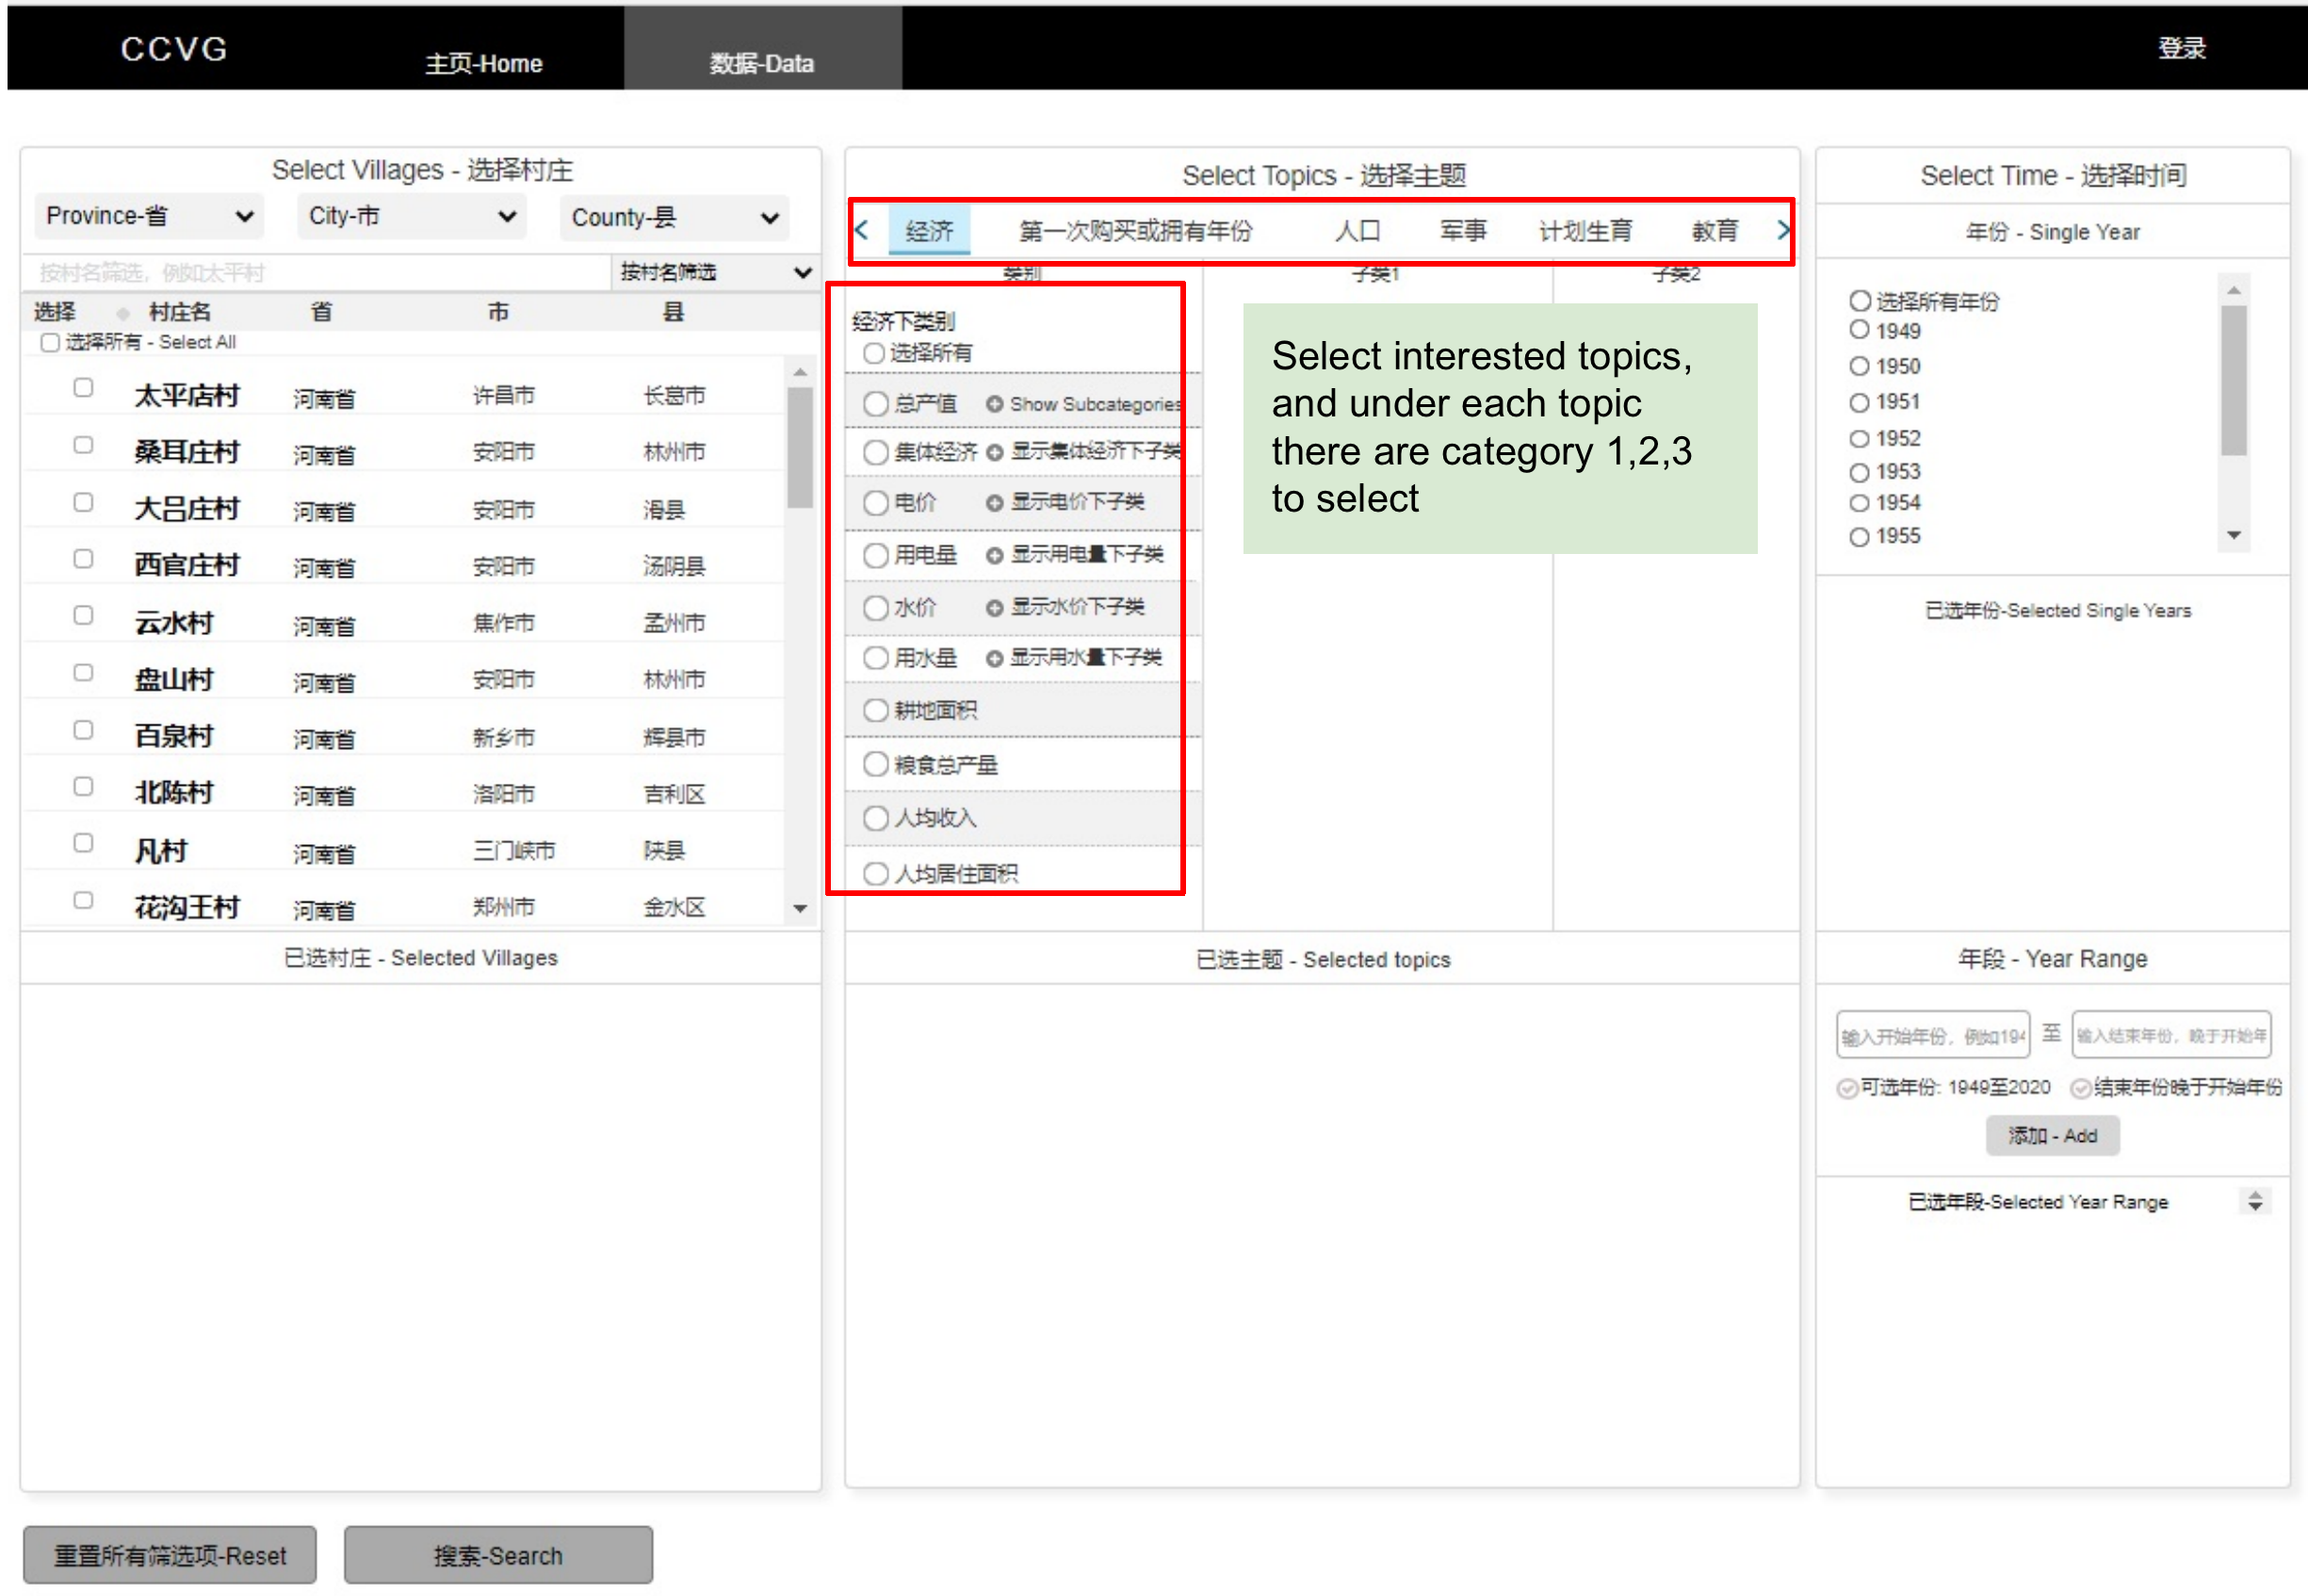Check the box for 太平店村
Viewport: 2308px width, 1596px height.
(83, 388)
